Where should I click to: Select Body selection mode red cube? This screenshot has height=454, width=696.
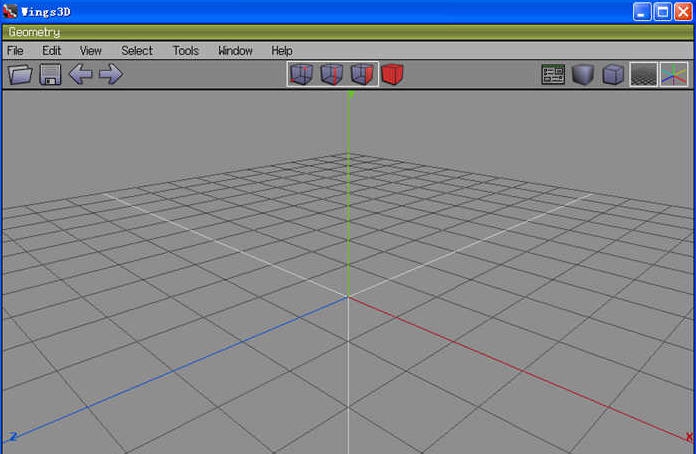point(392,74)
